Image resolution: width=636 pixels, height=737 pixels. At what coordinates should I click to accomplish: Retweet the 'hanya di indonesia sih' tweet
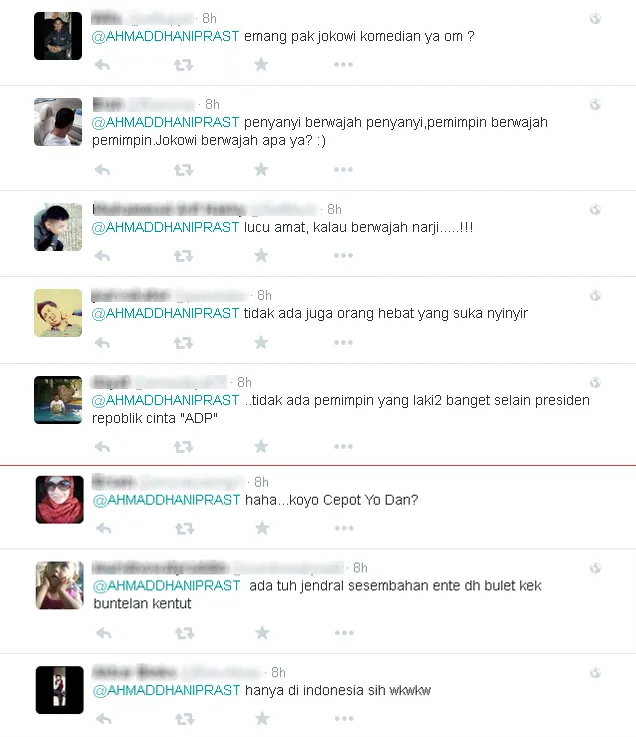pos(185,719)
